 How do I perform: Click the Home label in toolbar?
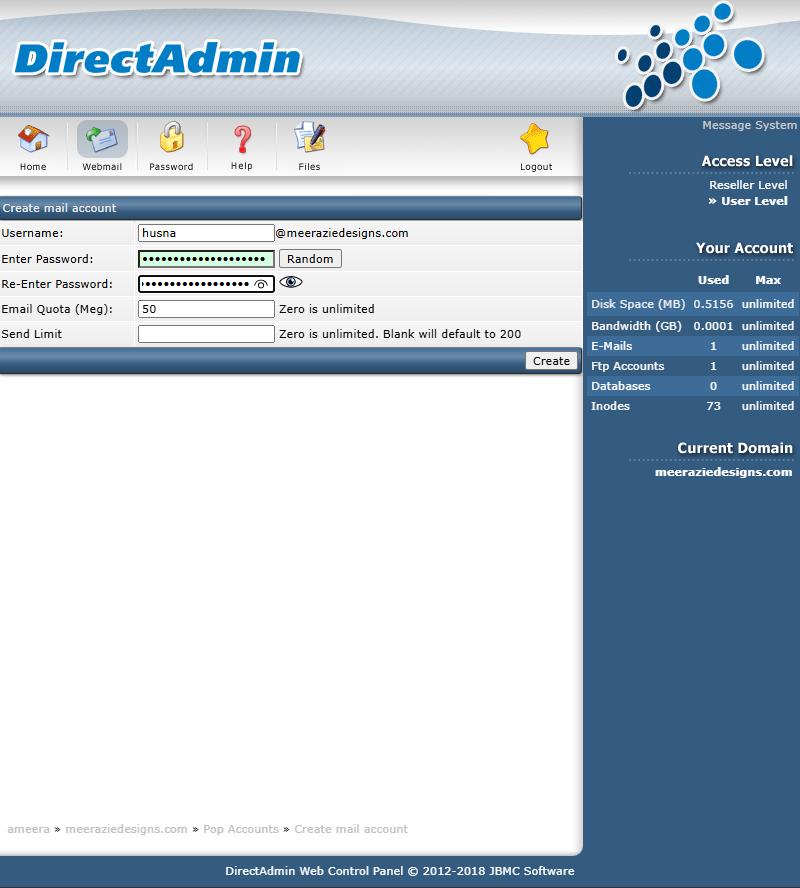[33, 166]
